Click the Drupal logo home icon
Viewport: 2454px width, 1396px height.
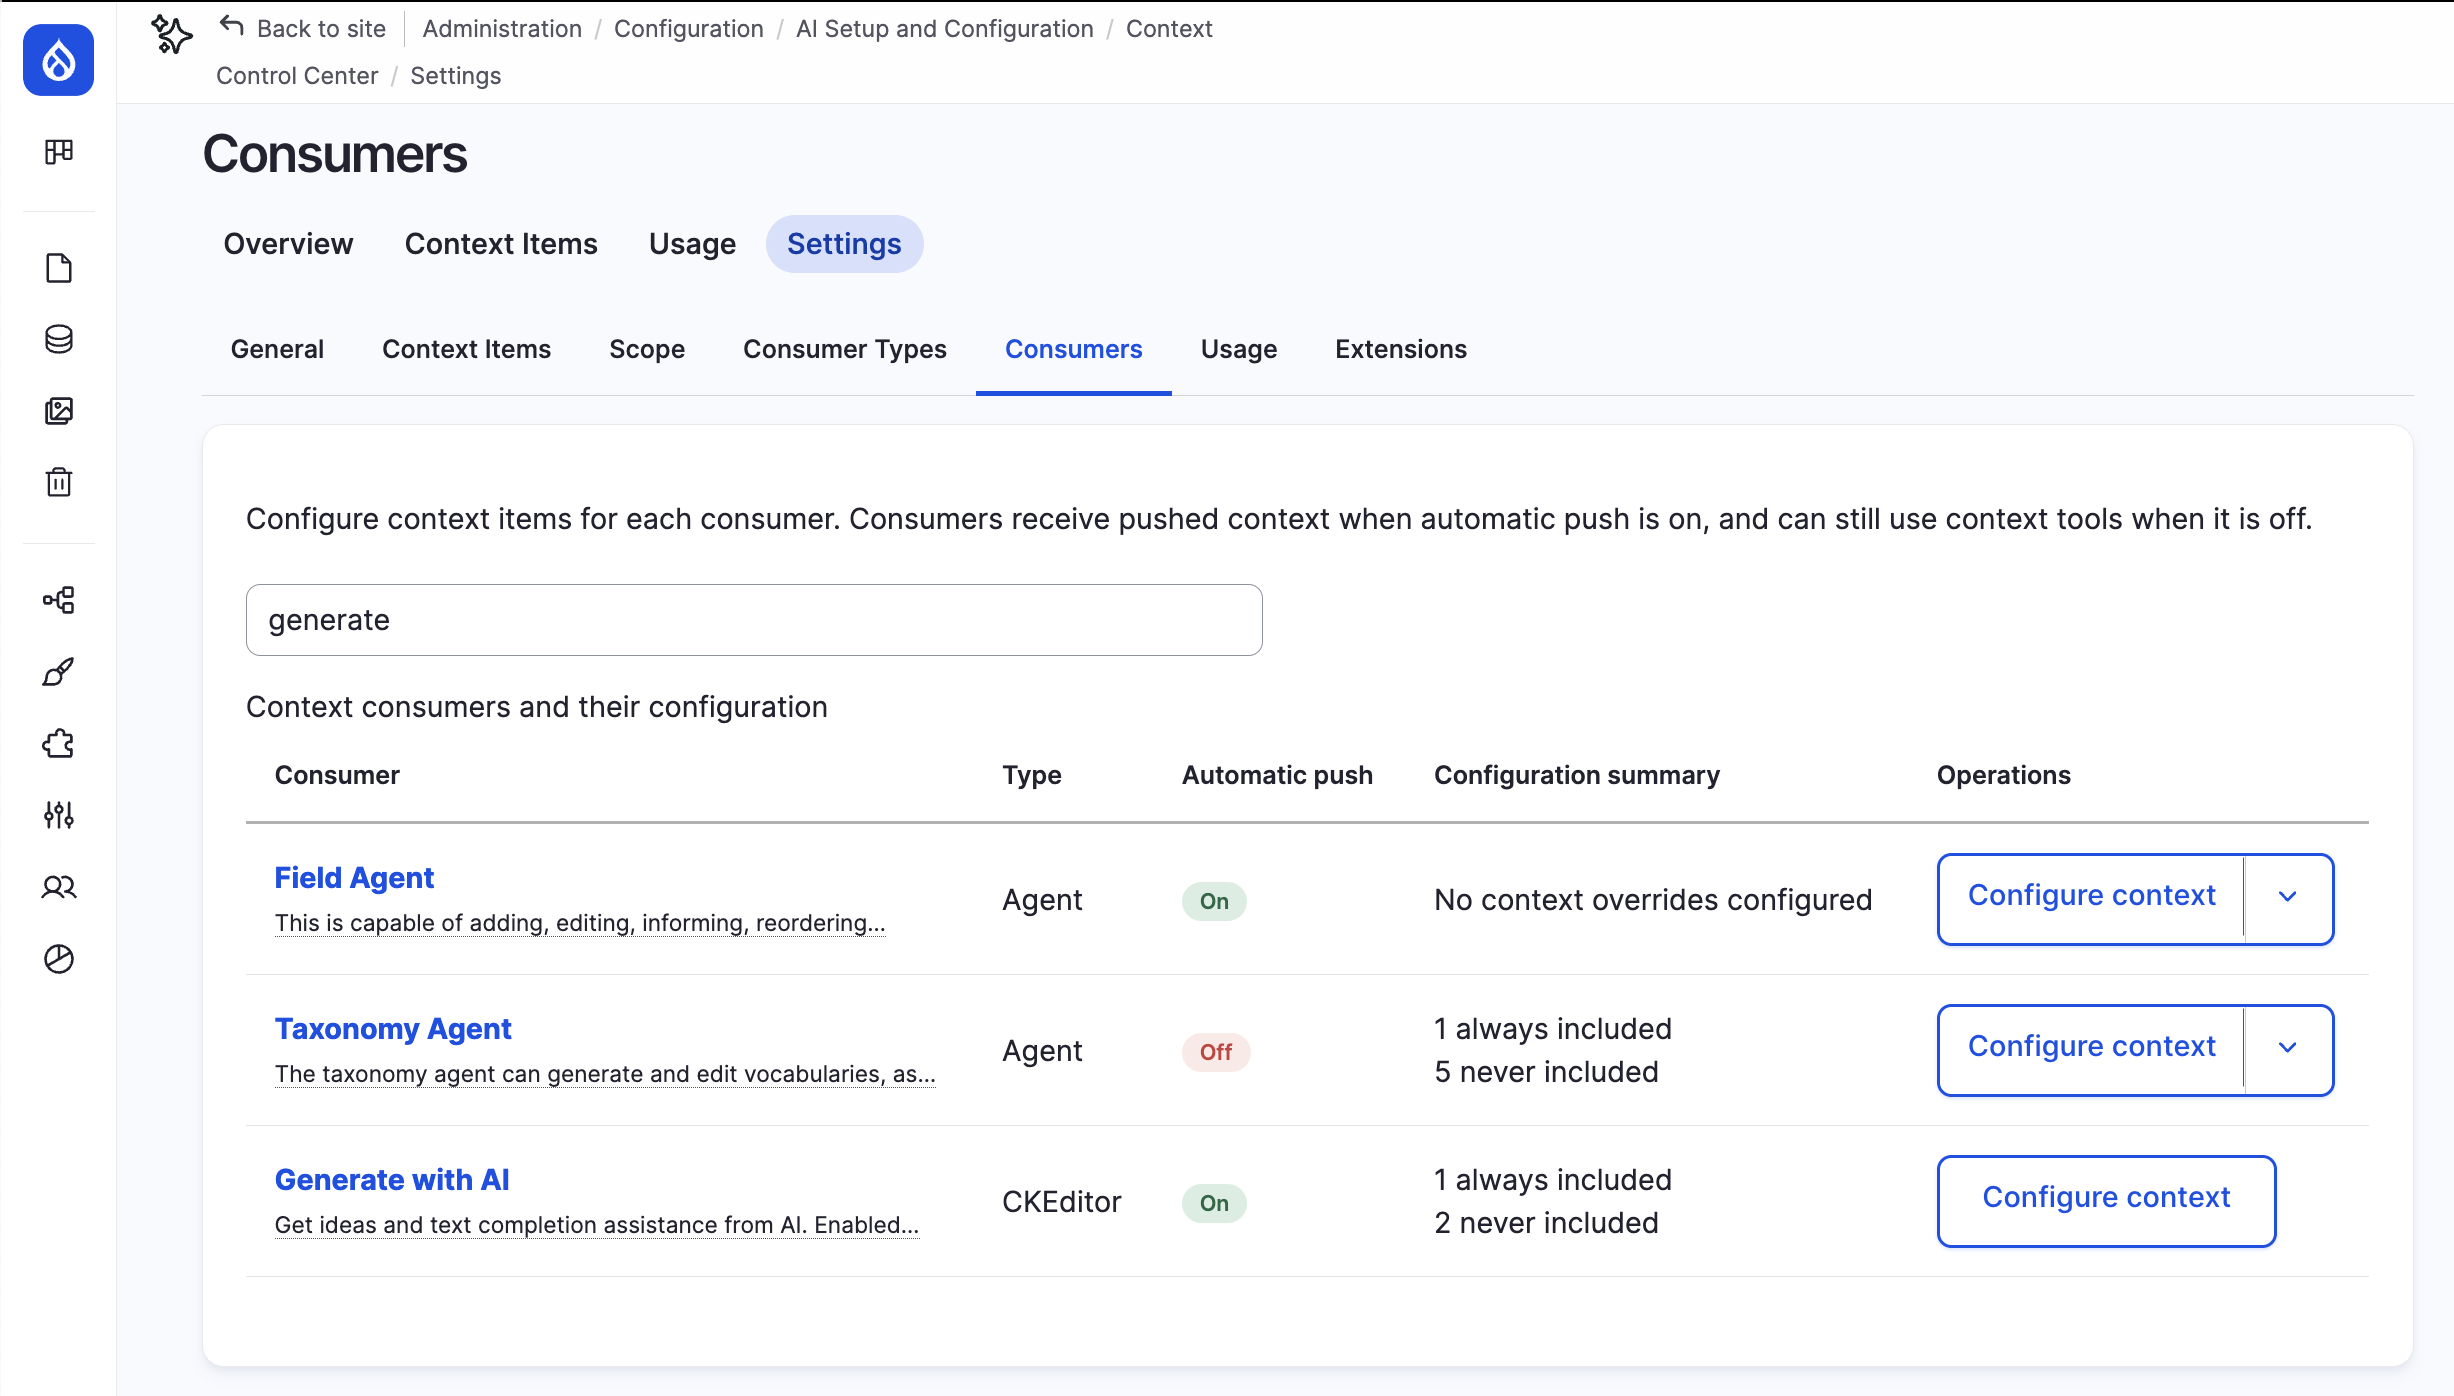point(59,60)
